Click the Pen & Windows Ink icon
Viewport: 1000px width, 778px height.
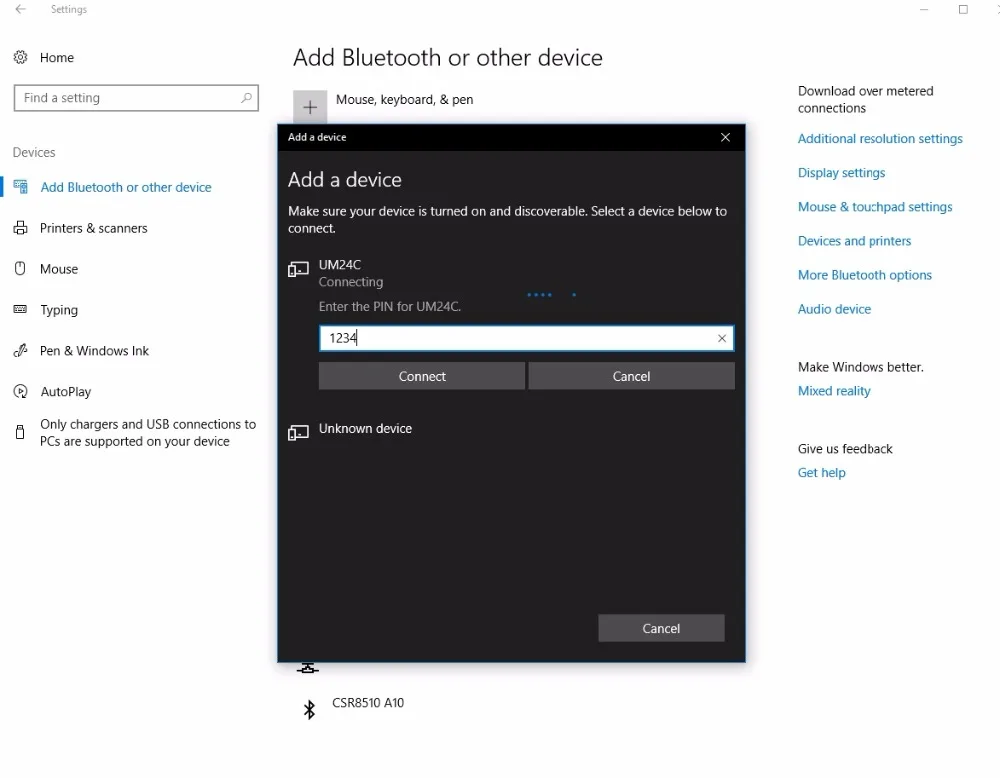(x=21, y=351)
